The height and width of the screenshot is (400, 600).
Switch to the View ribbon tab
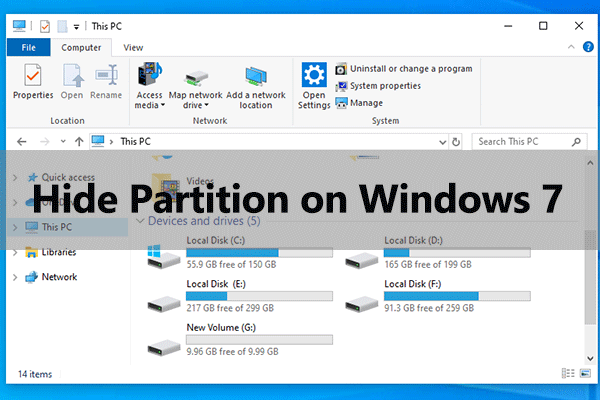(133, 47)
